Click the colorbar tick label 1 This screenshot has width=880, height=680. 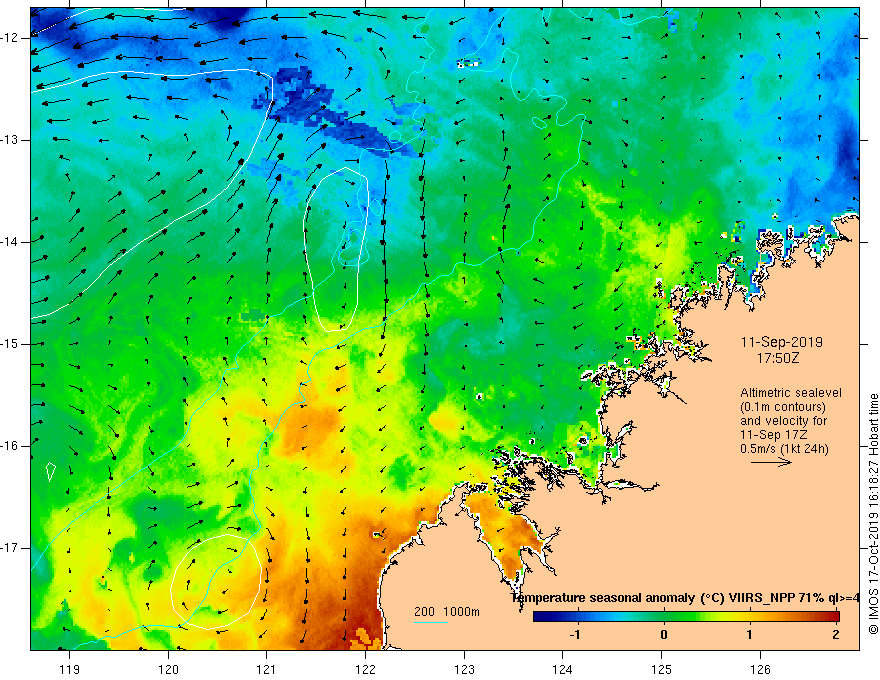[749, 635]
